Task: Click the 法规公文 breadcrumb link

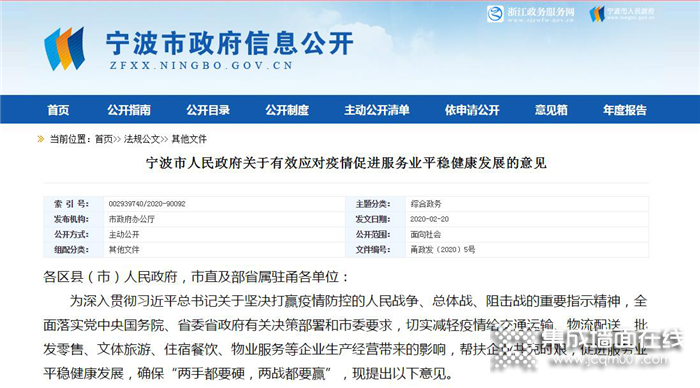Action: coord(142,139)
